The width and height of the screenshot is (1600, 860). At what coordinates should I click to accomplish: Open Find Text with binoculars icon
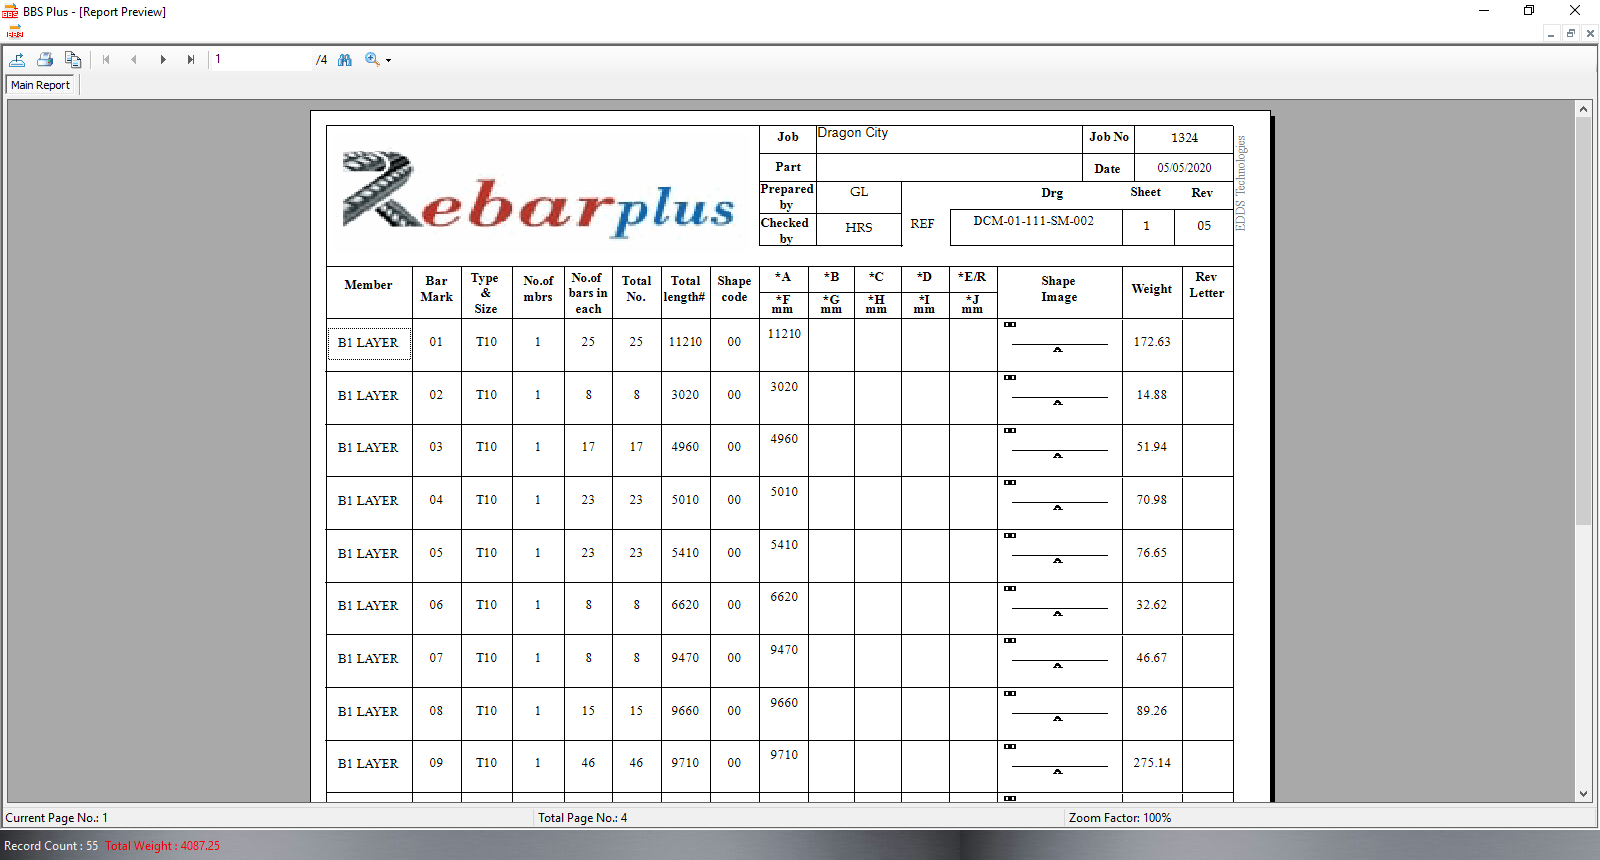click(345, 60)
